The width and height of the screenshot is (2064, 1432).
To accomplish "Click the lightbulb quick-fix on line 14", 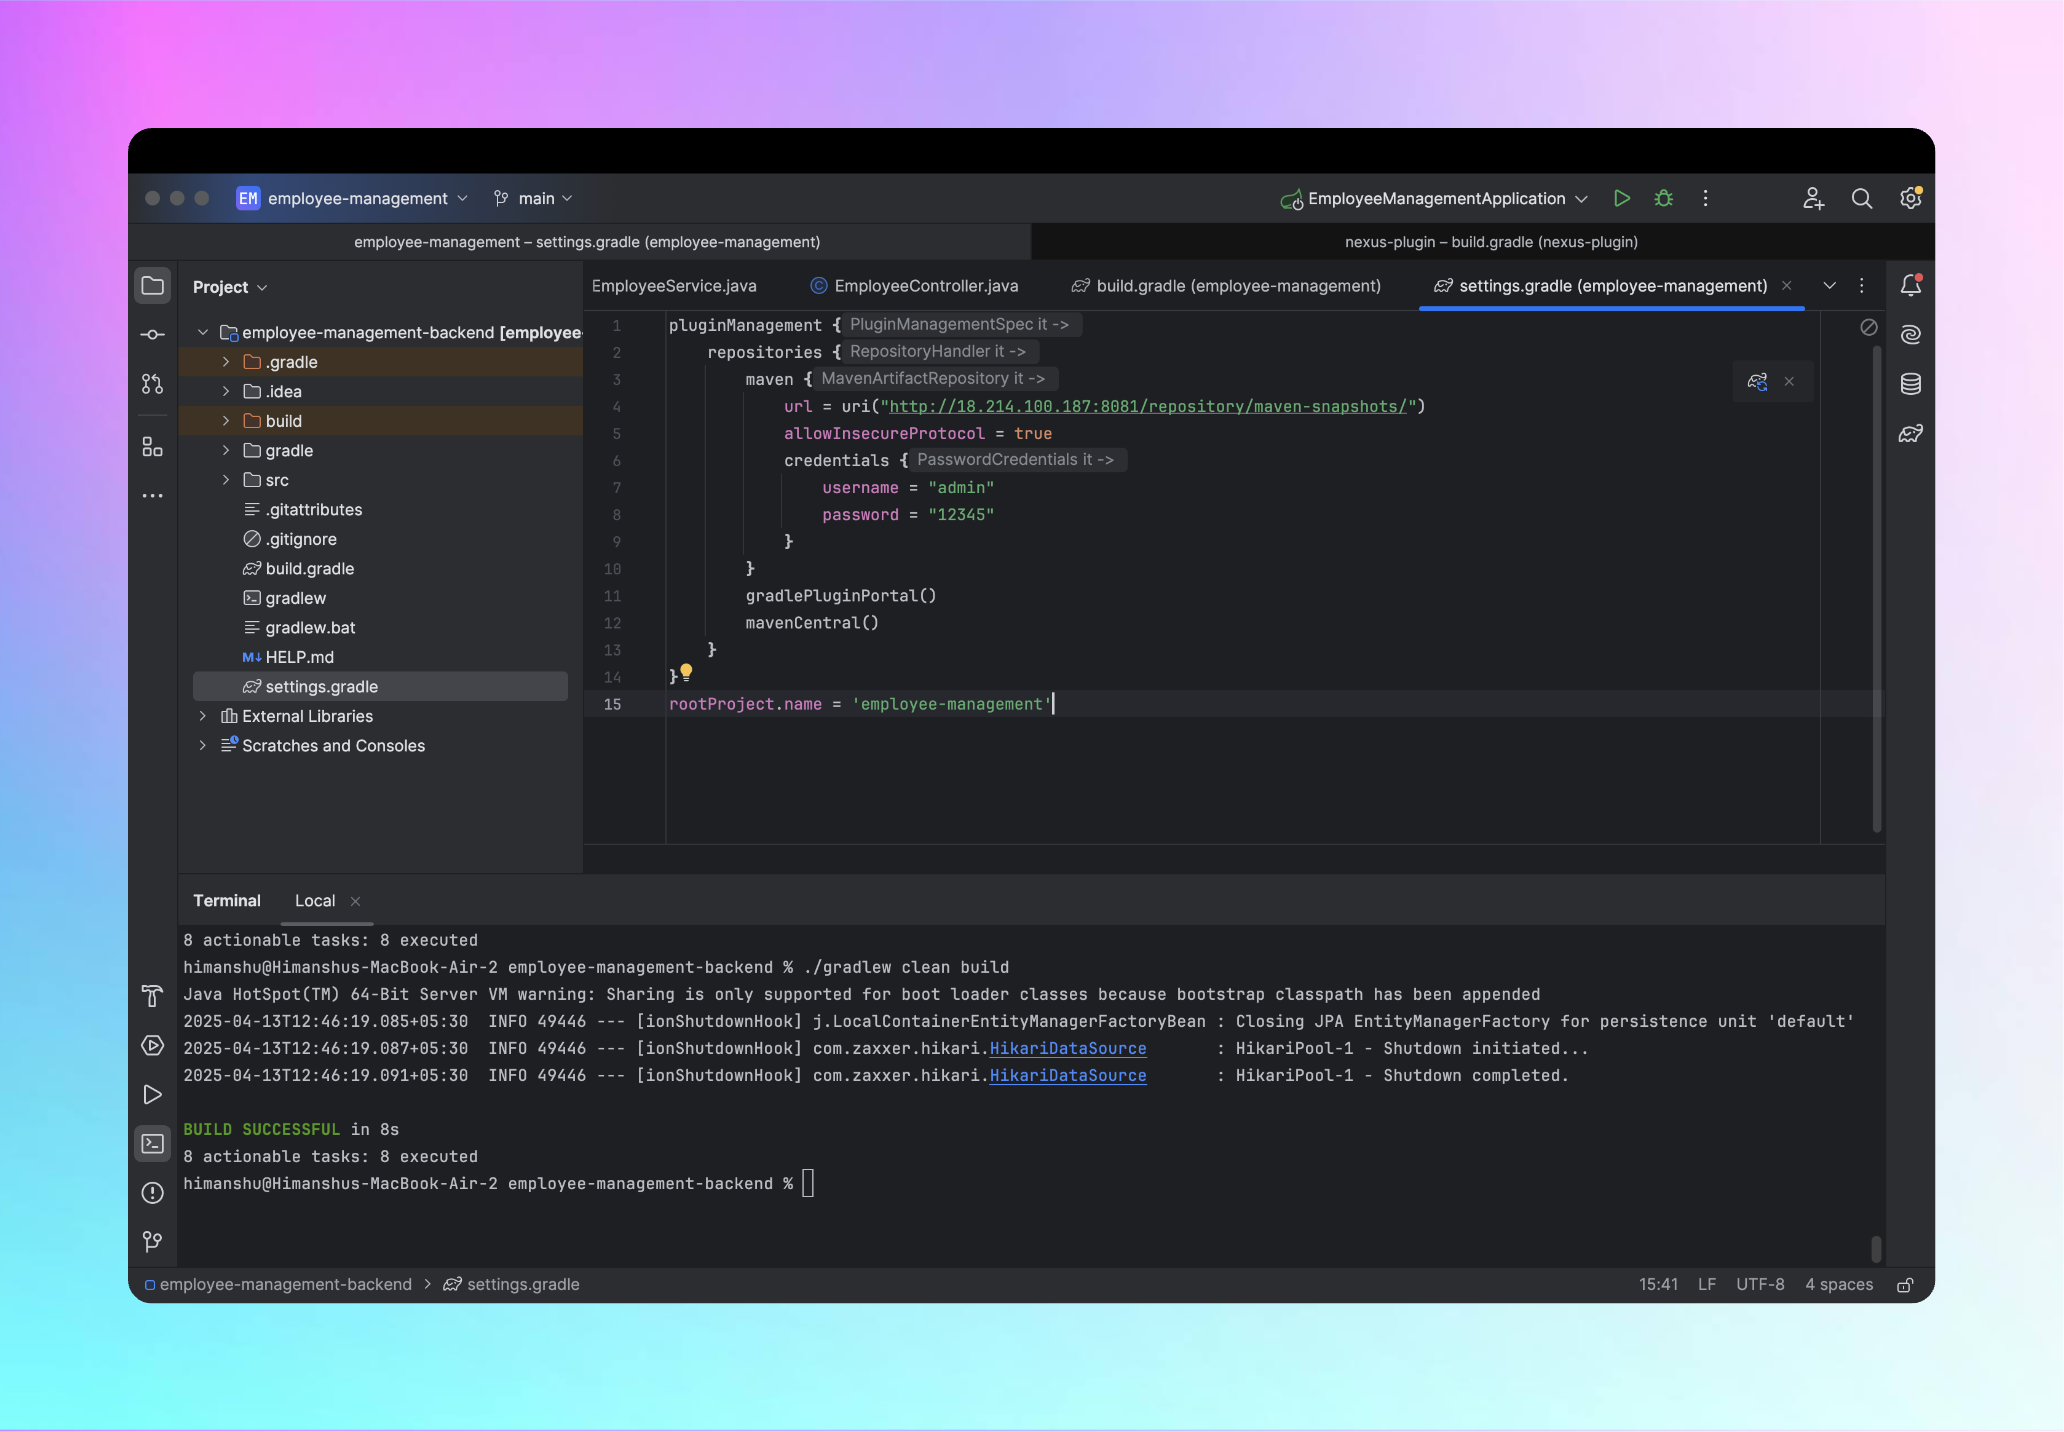I will [686, 672].
